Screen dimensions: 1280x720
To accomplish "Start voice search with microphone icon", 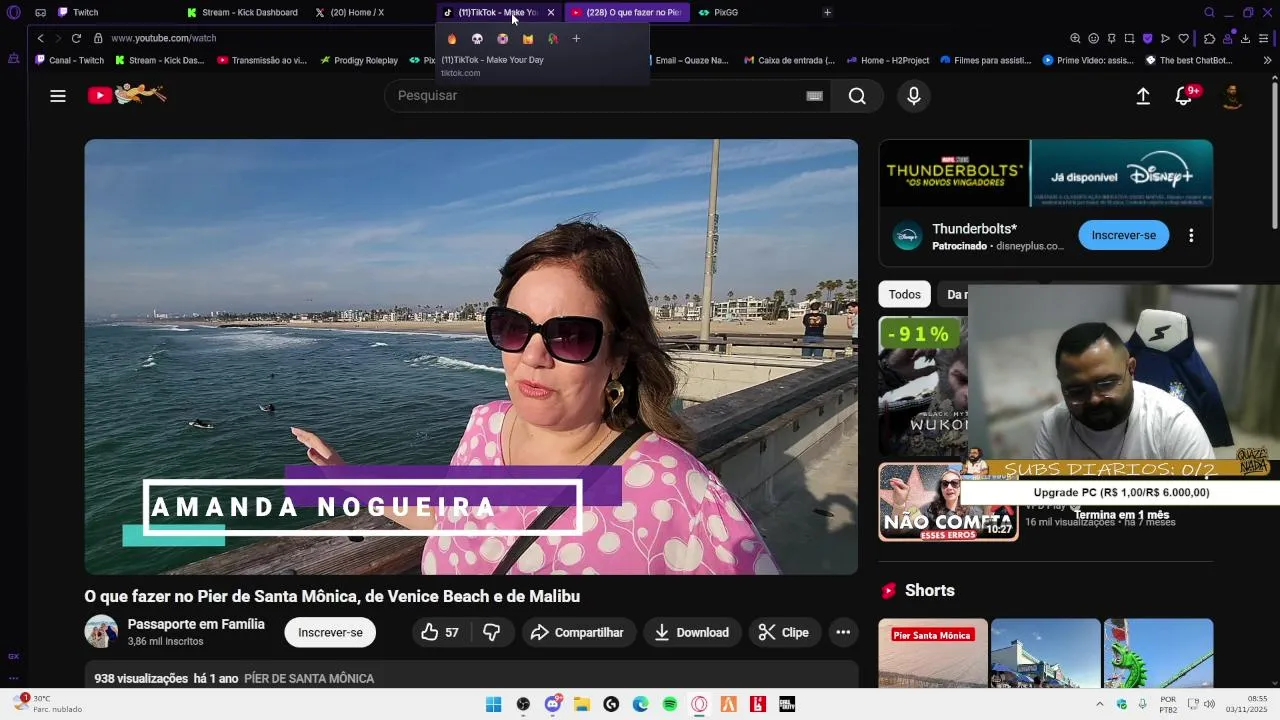I will point(913,96).
